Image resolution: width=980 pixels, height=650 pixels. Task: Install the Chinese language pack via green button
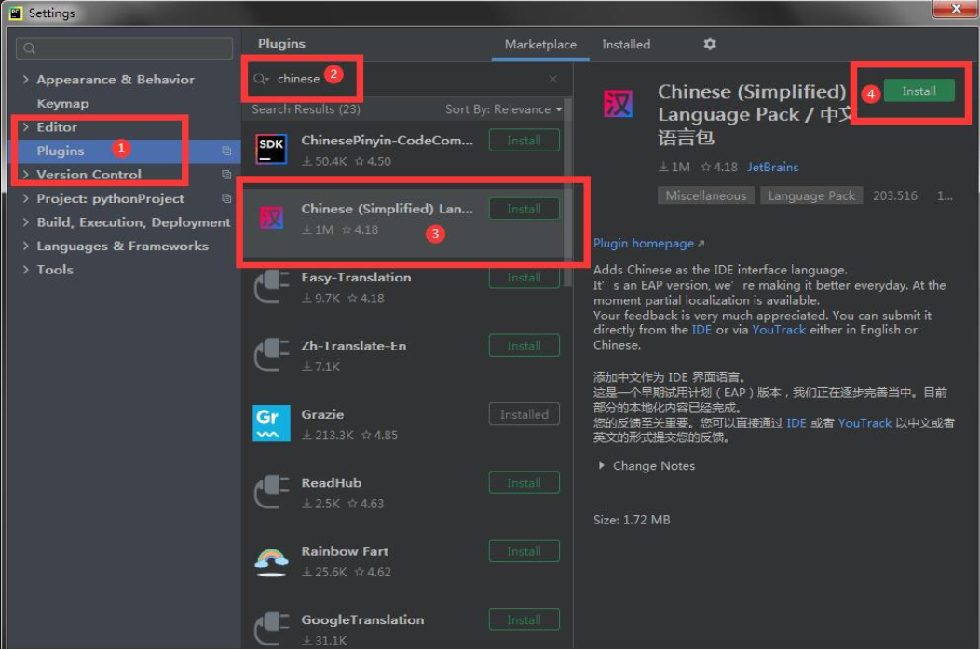919,91
